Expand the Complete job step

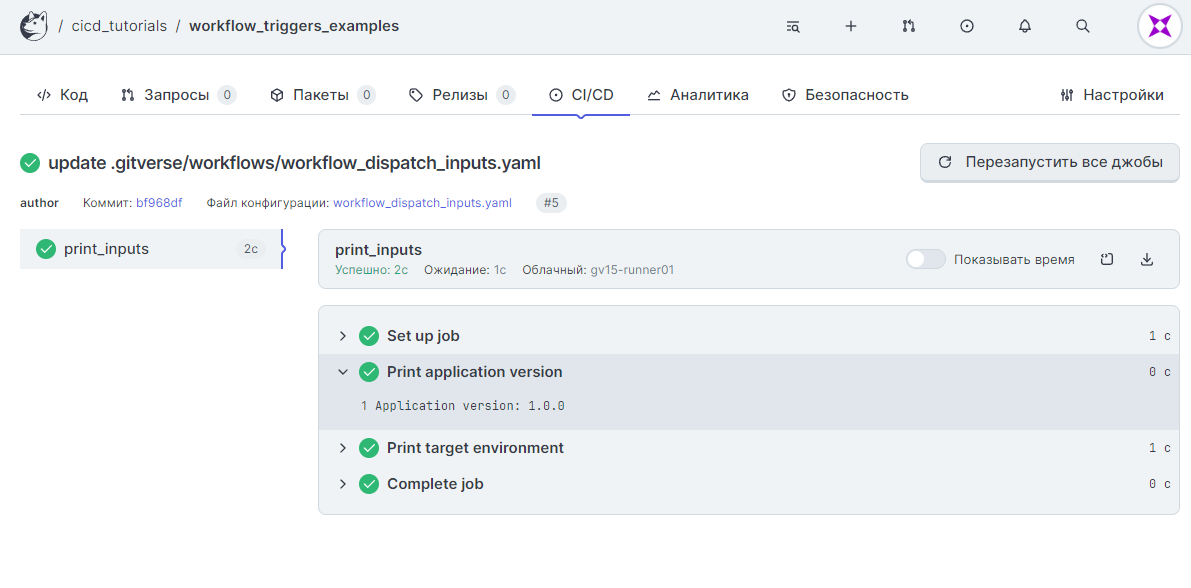pyautogui.click(x=343, y=484)
